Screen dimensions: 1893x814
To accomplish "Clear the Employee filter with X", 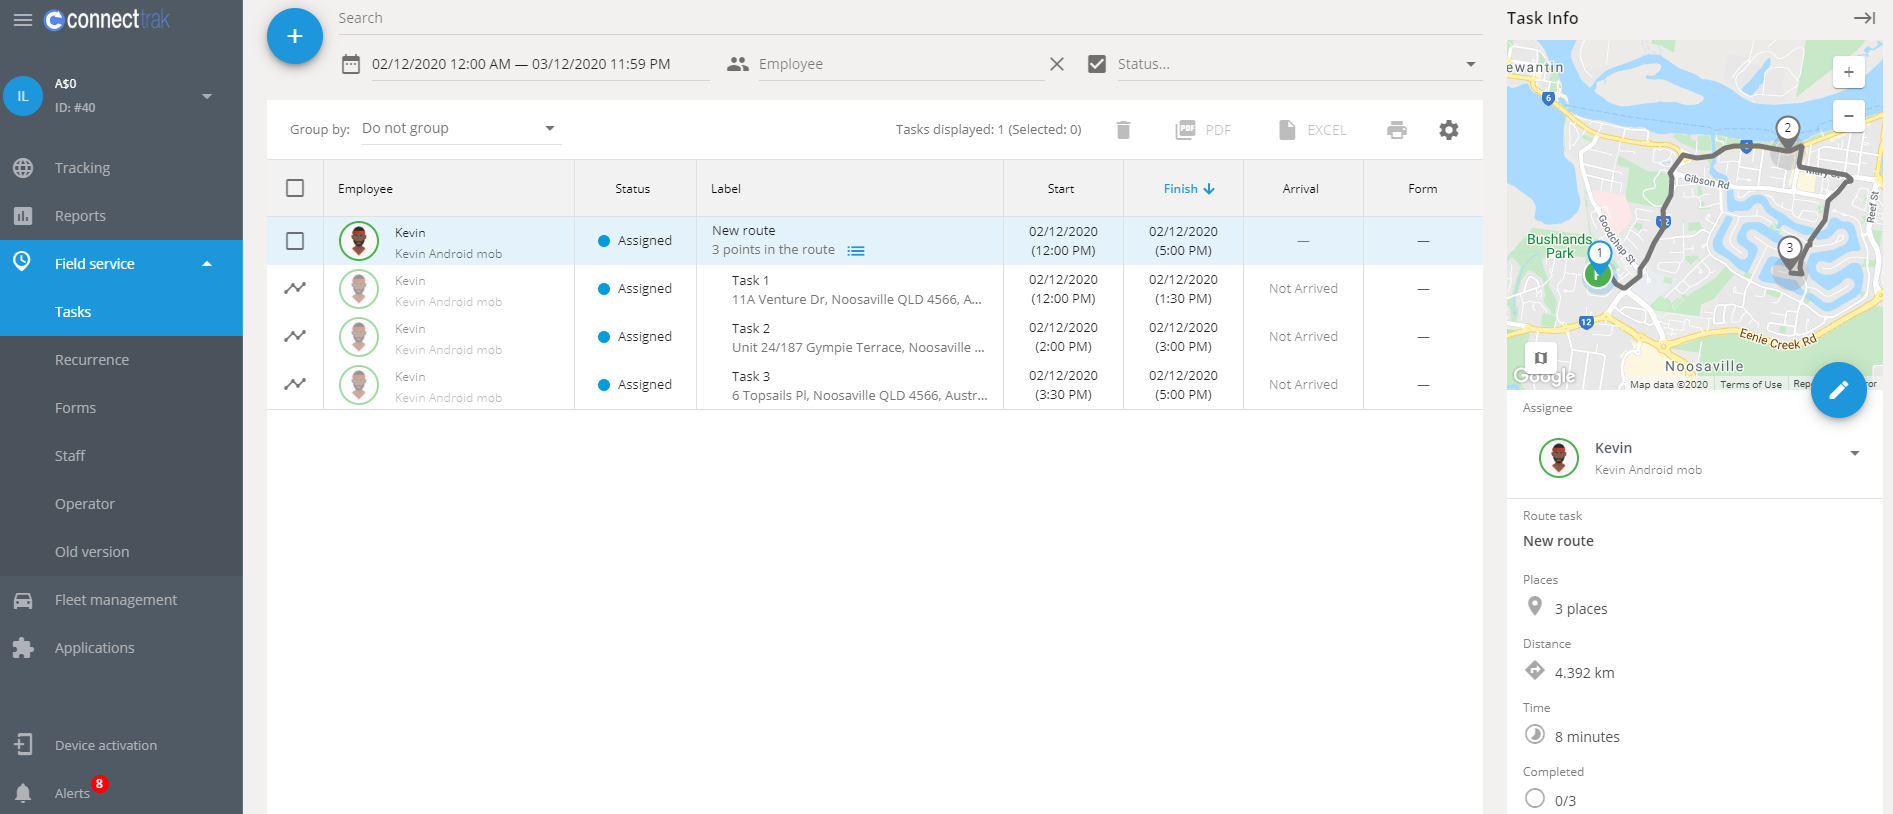I will click(x=1056, y=64).
